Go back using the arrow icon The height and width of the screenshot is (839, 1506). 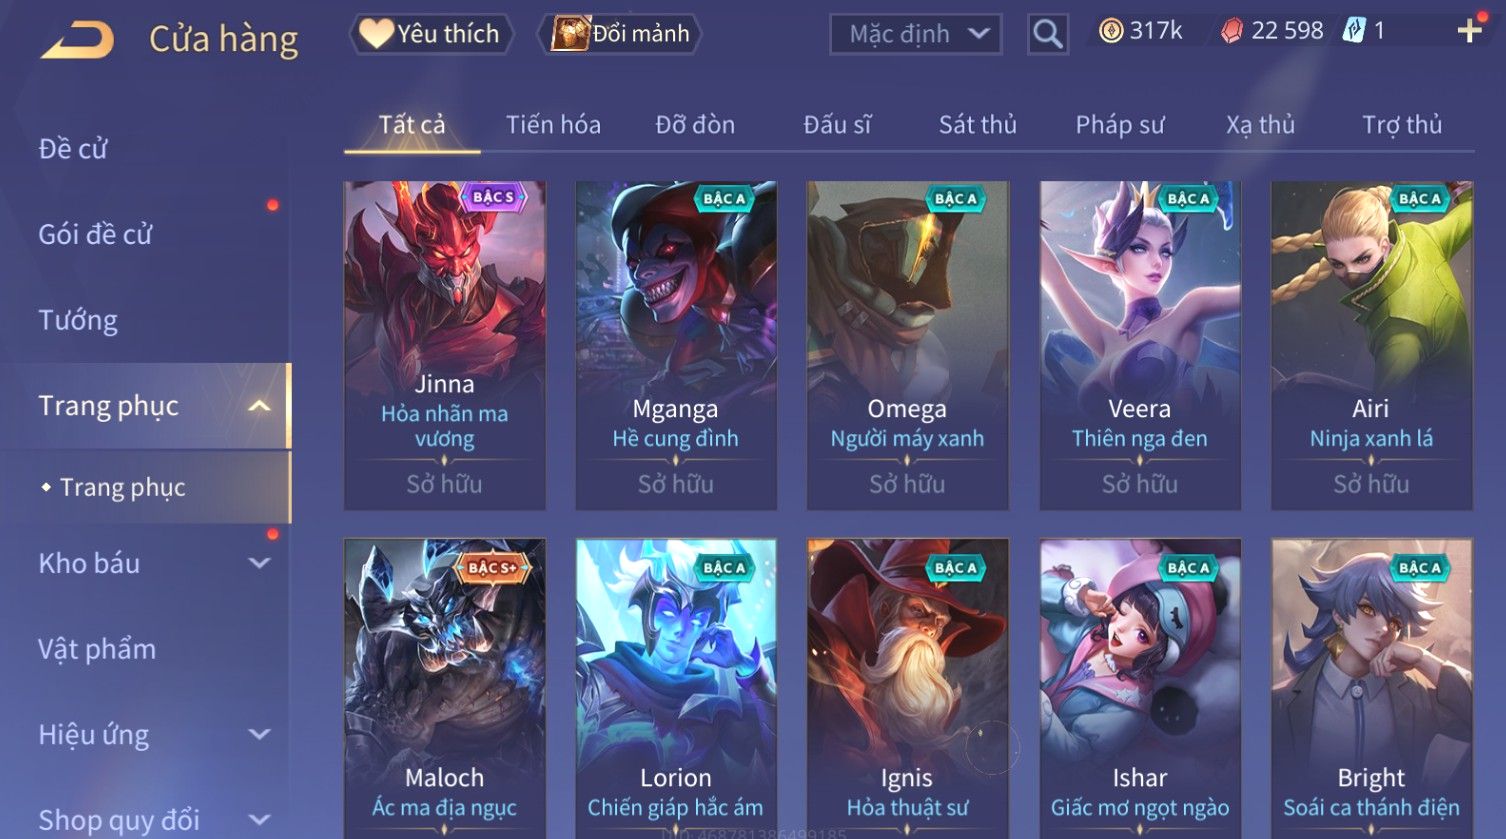click(77, 40)
